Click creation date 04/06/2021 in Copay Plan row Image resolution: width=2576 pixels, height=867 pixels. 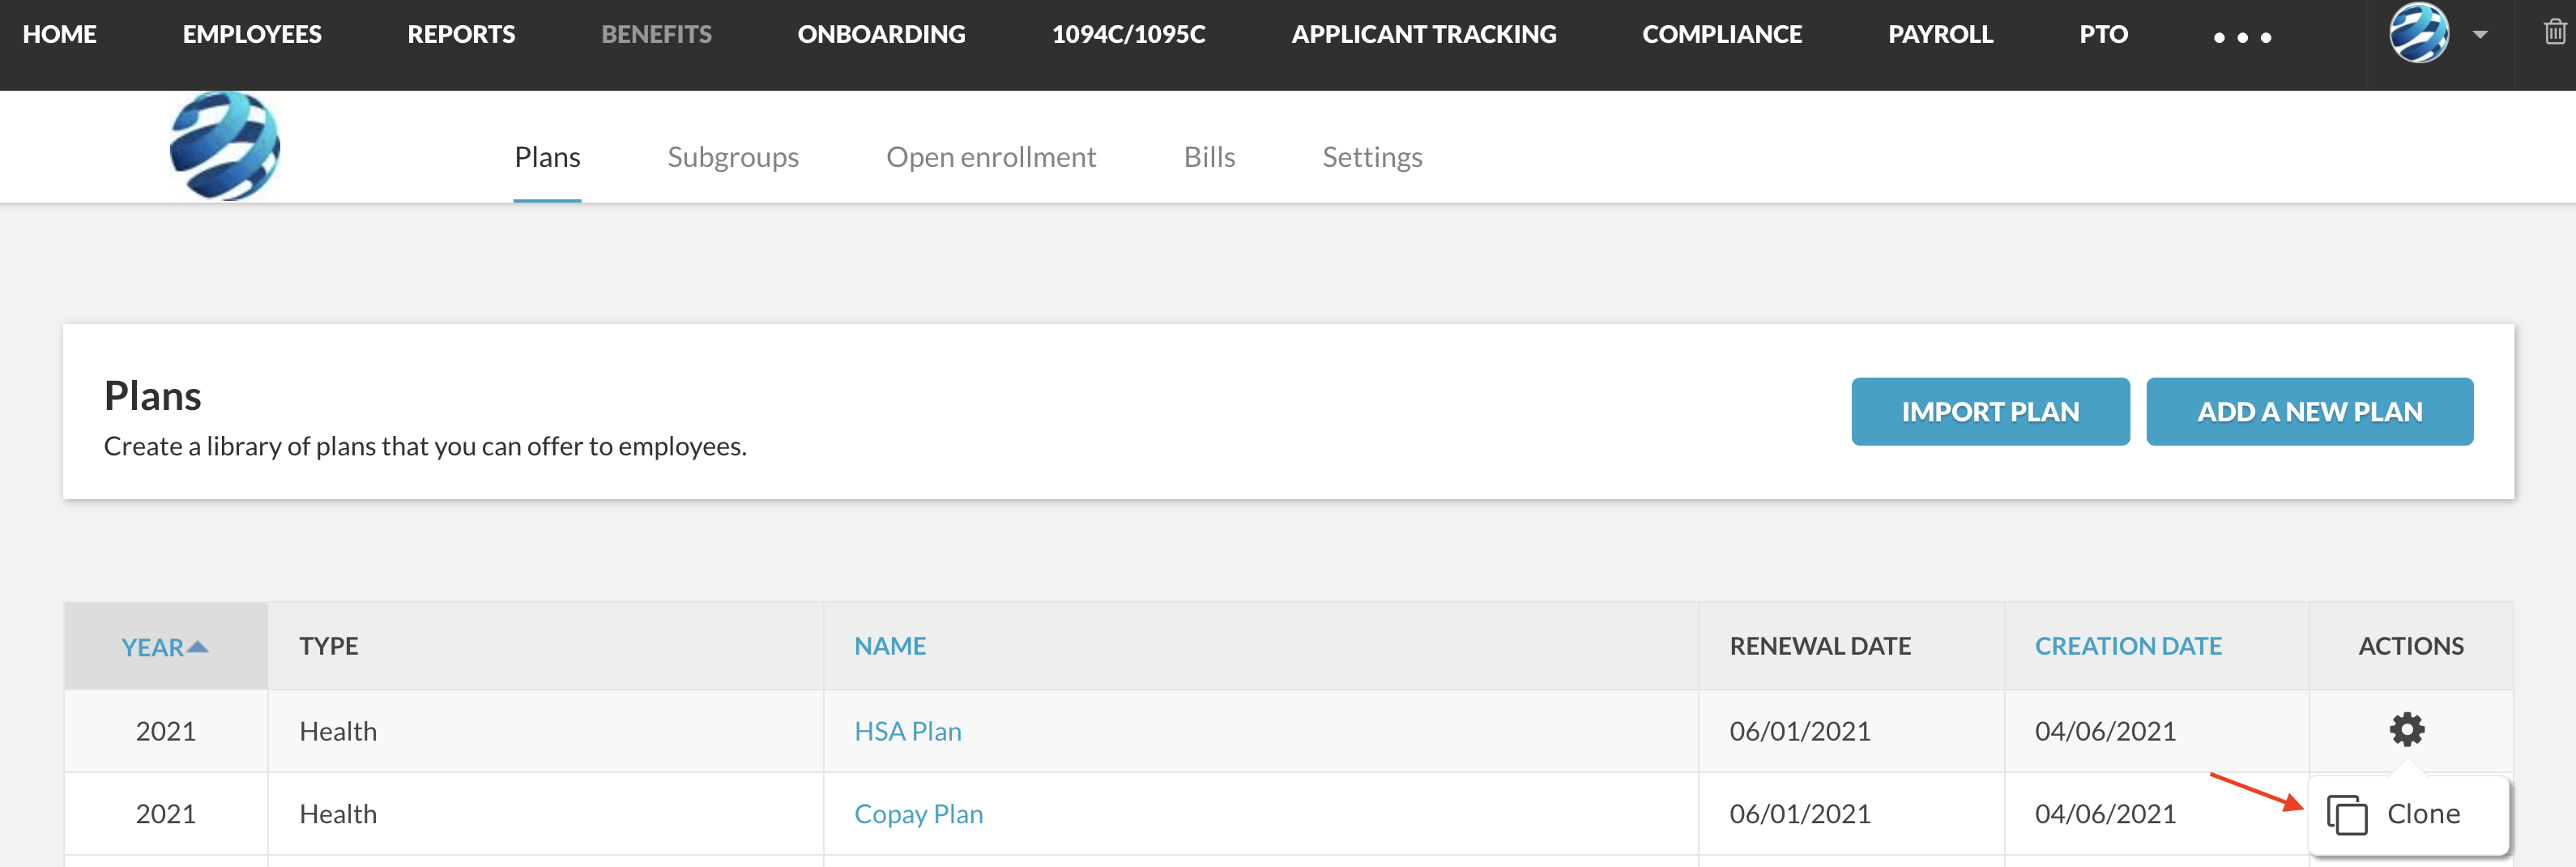[x=2105, y=814]
